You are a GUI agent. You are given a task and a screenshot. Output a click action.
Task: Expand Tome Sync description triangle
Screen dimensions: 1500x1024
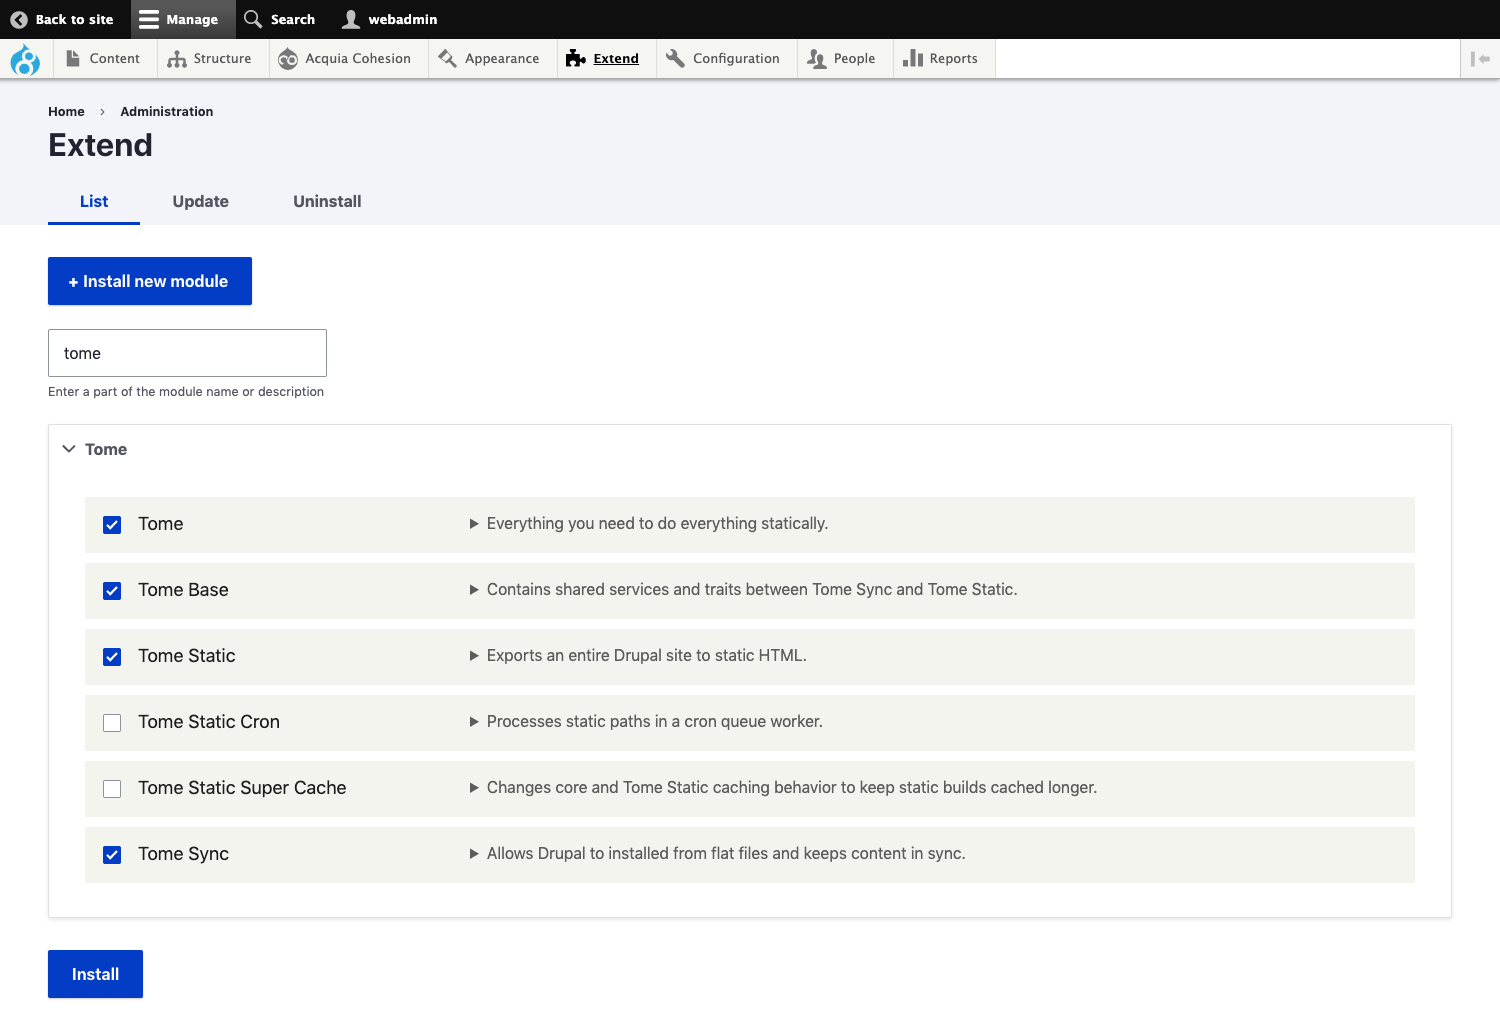474,854
